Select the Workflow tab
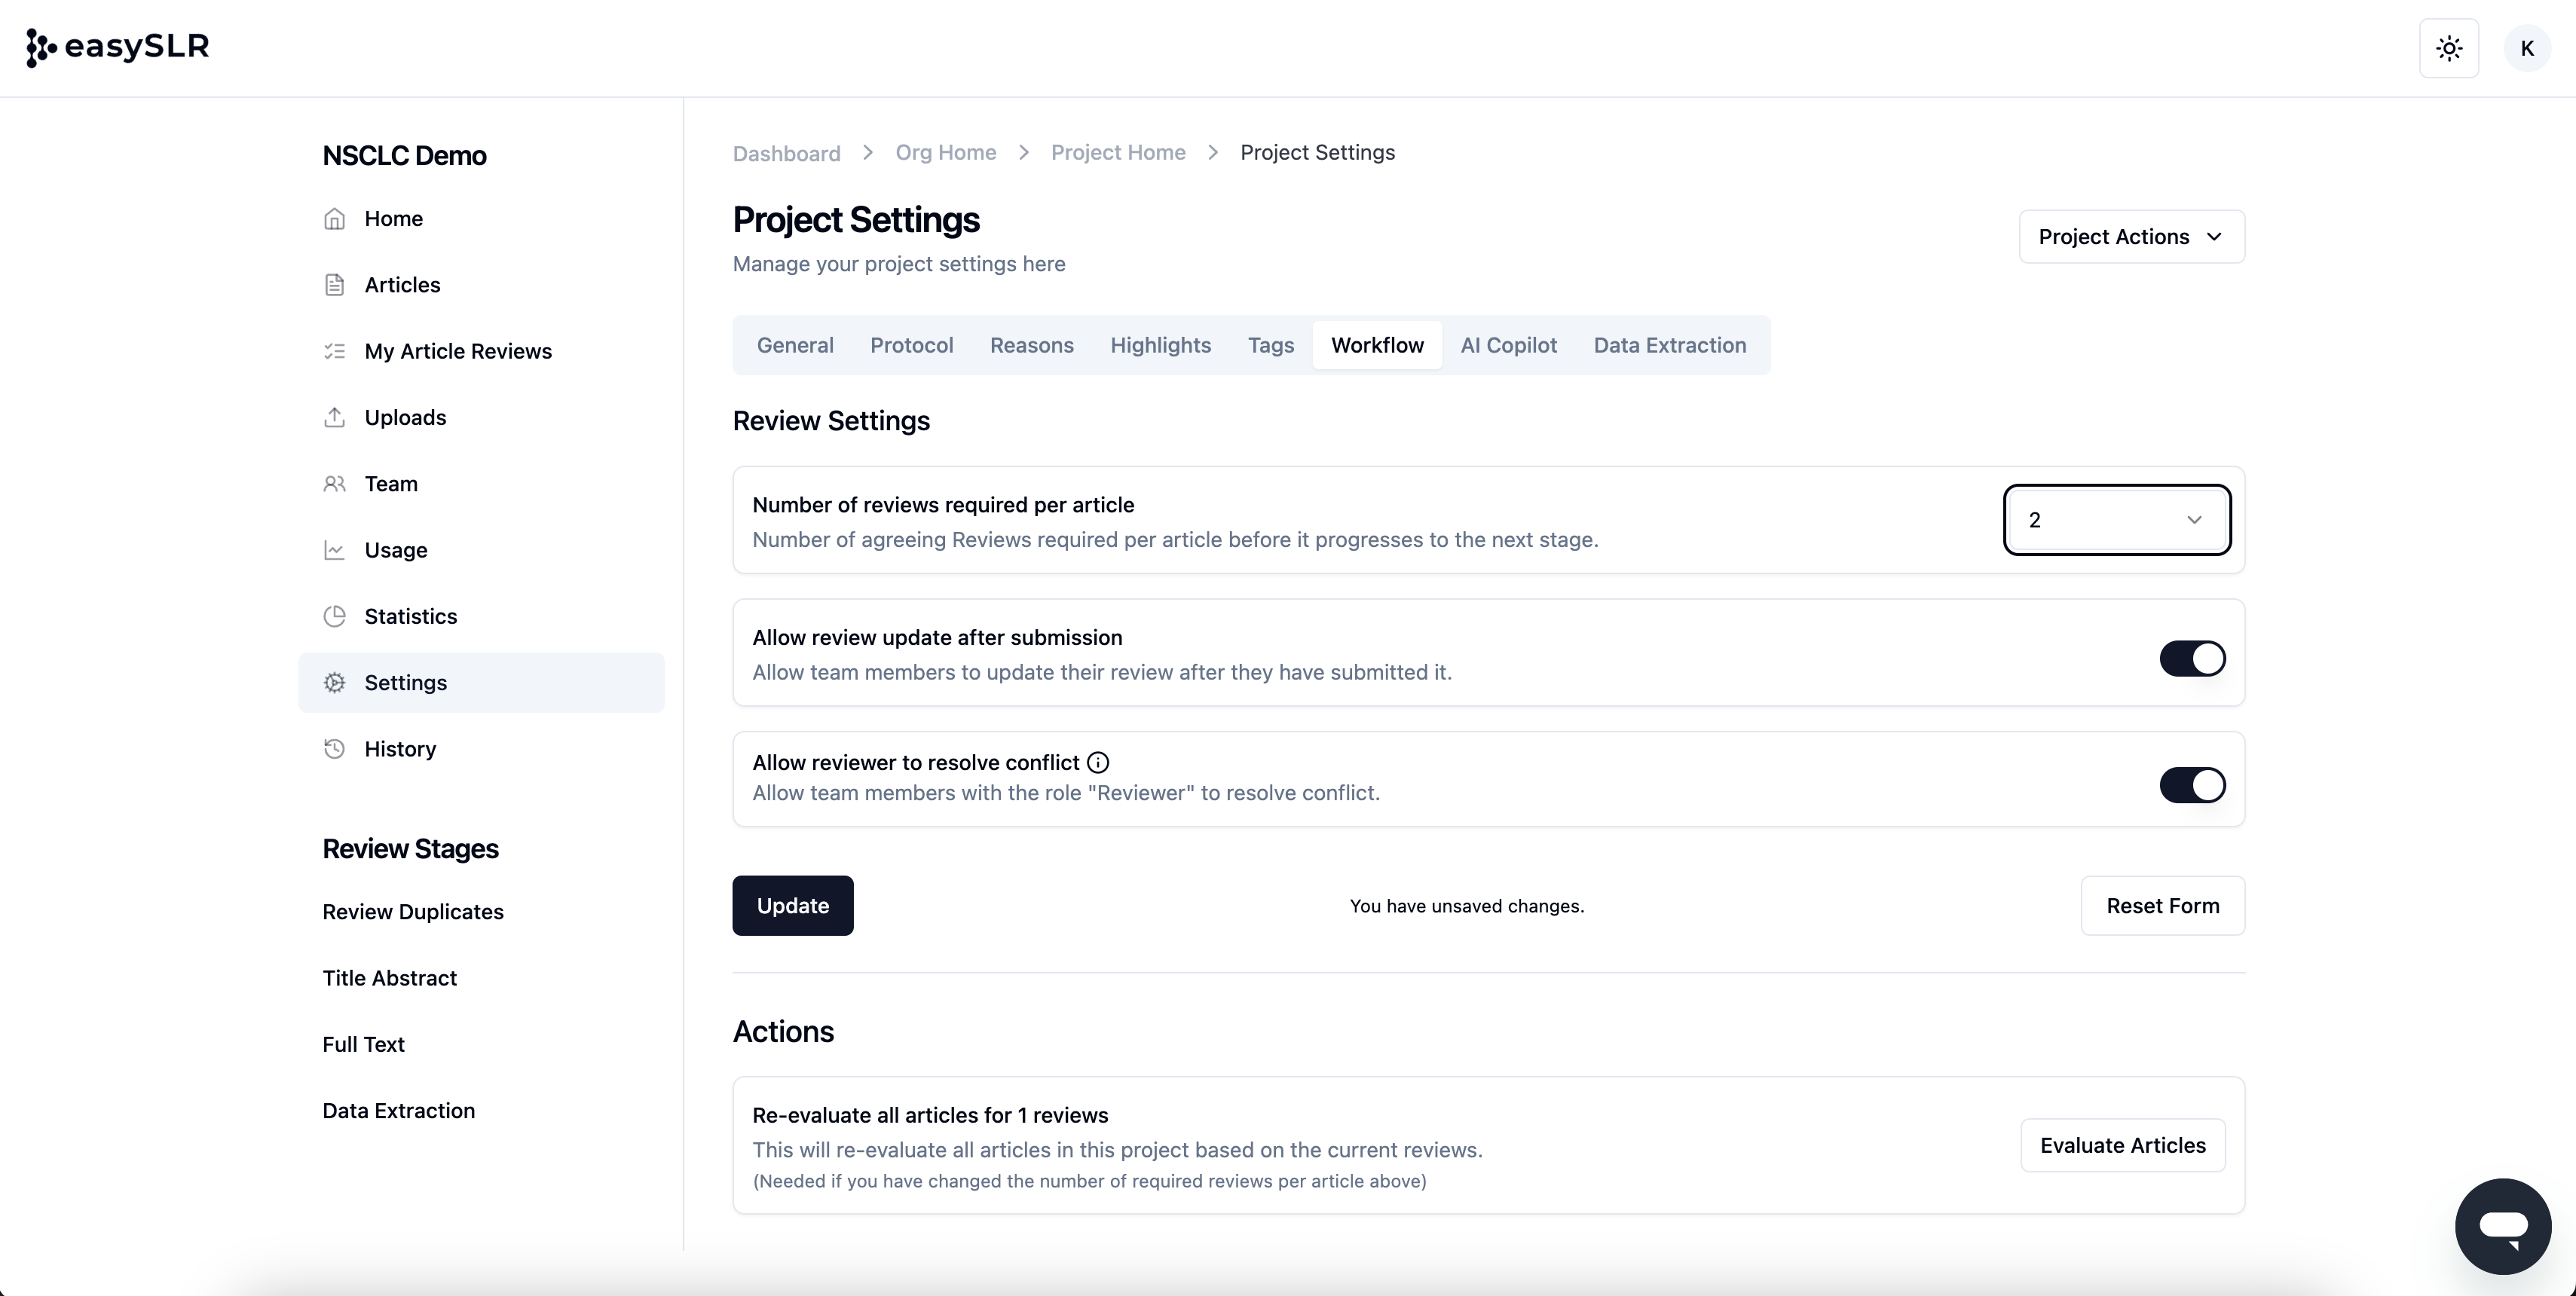 [1377, 345]
